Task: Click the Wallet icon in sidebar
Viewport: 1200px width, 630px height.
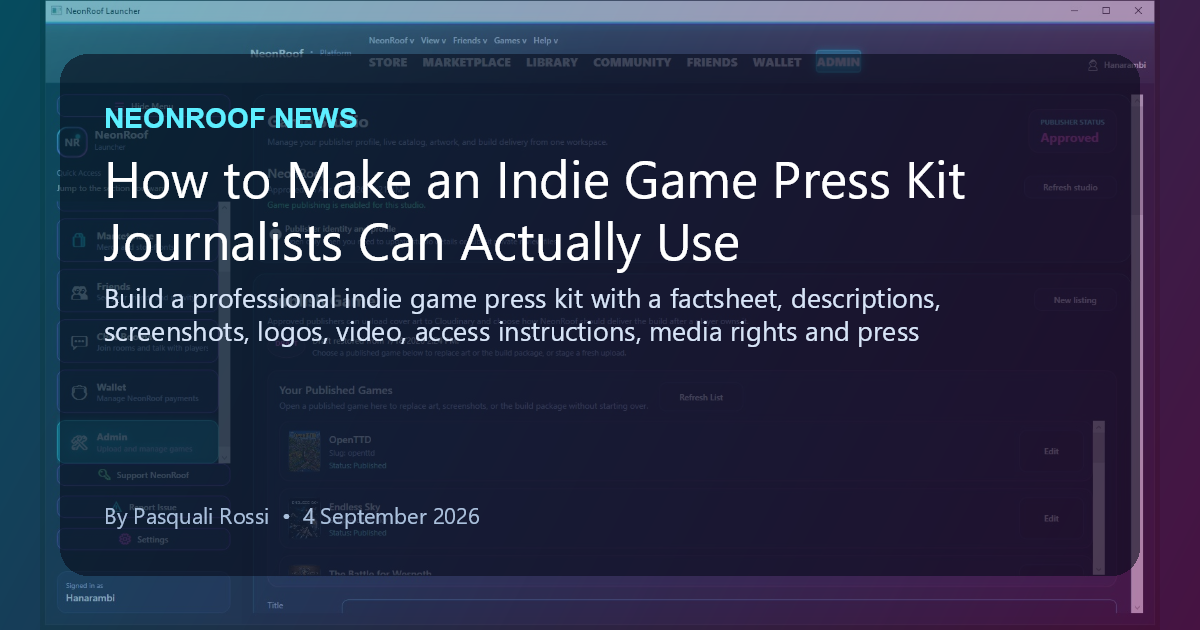Action: click(79, 392)
